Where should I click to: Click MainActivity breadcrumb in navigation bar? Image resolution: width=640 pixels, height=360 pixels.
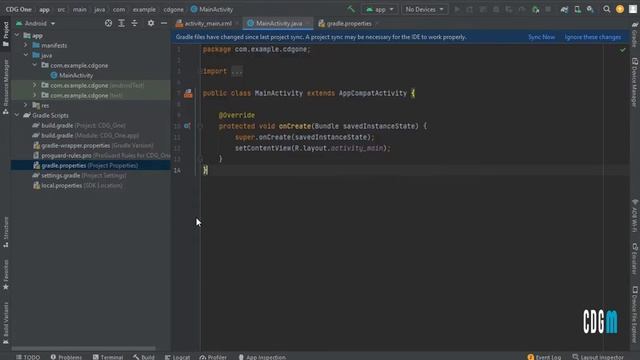(x=212, y=9)
